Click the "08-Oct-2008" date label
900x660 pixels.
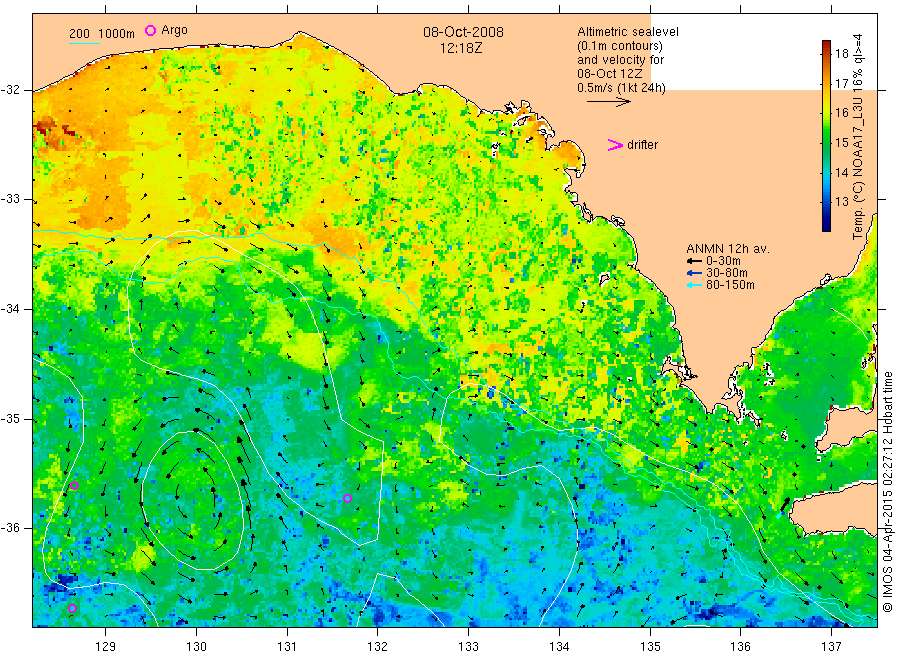point(463,32)
